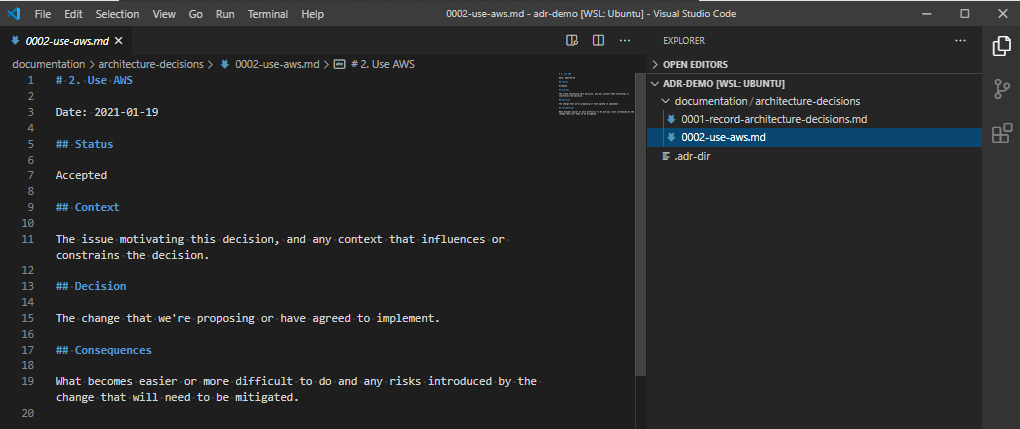Collapse documentation / architecture-decisions folder

point(816,101)
